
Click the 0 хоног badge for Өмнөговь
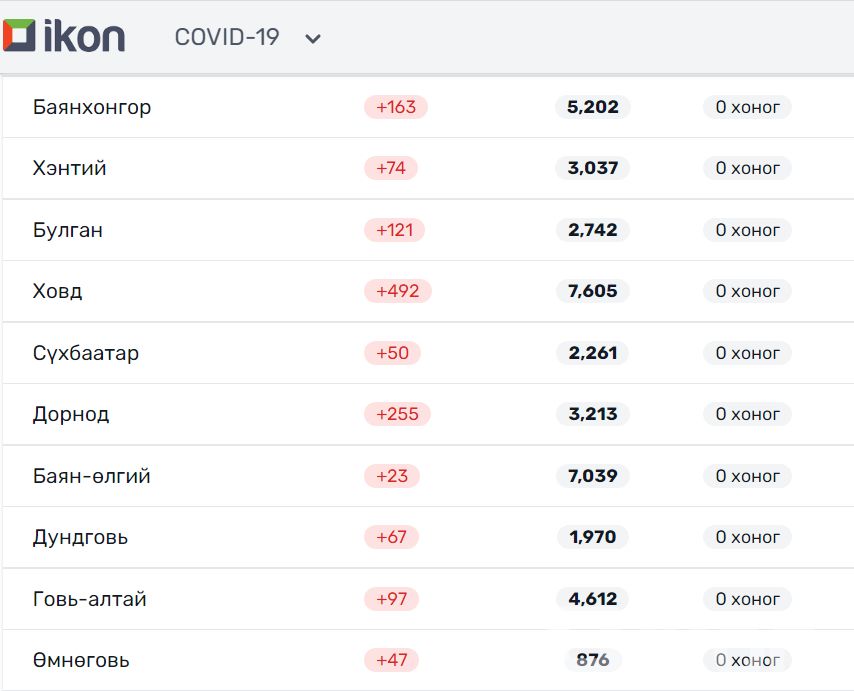point(747,660)
